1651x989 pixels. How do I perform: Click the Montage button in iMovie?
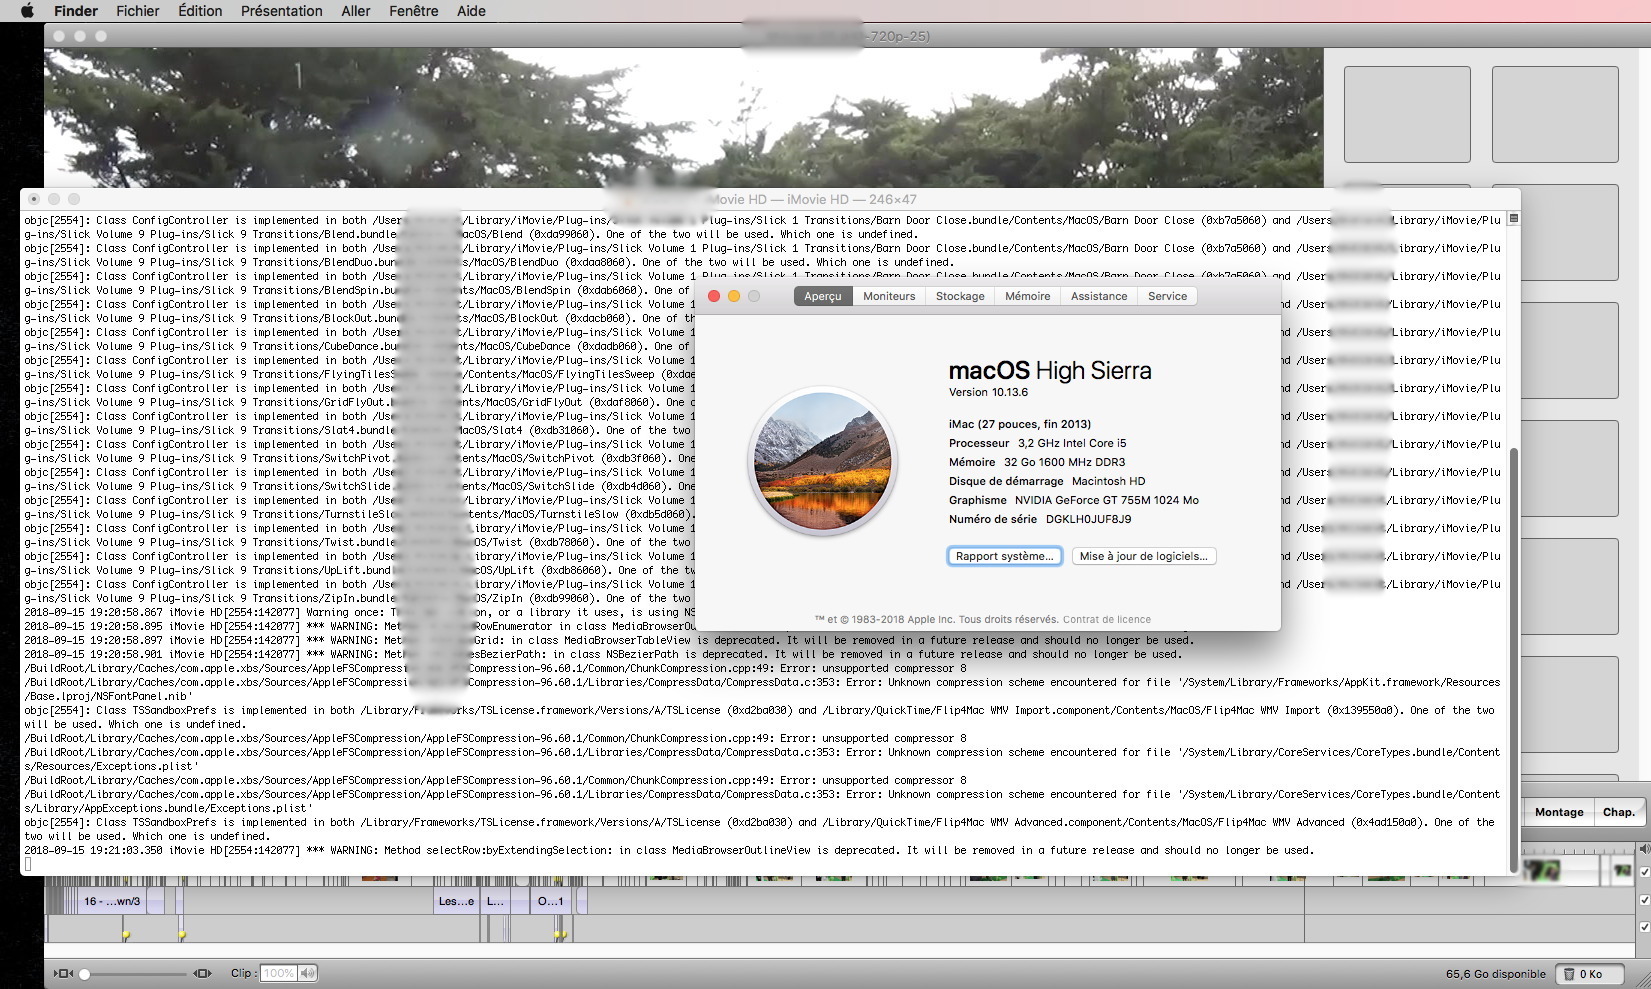point(1559,812)
